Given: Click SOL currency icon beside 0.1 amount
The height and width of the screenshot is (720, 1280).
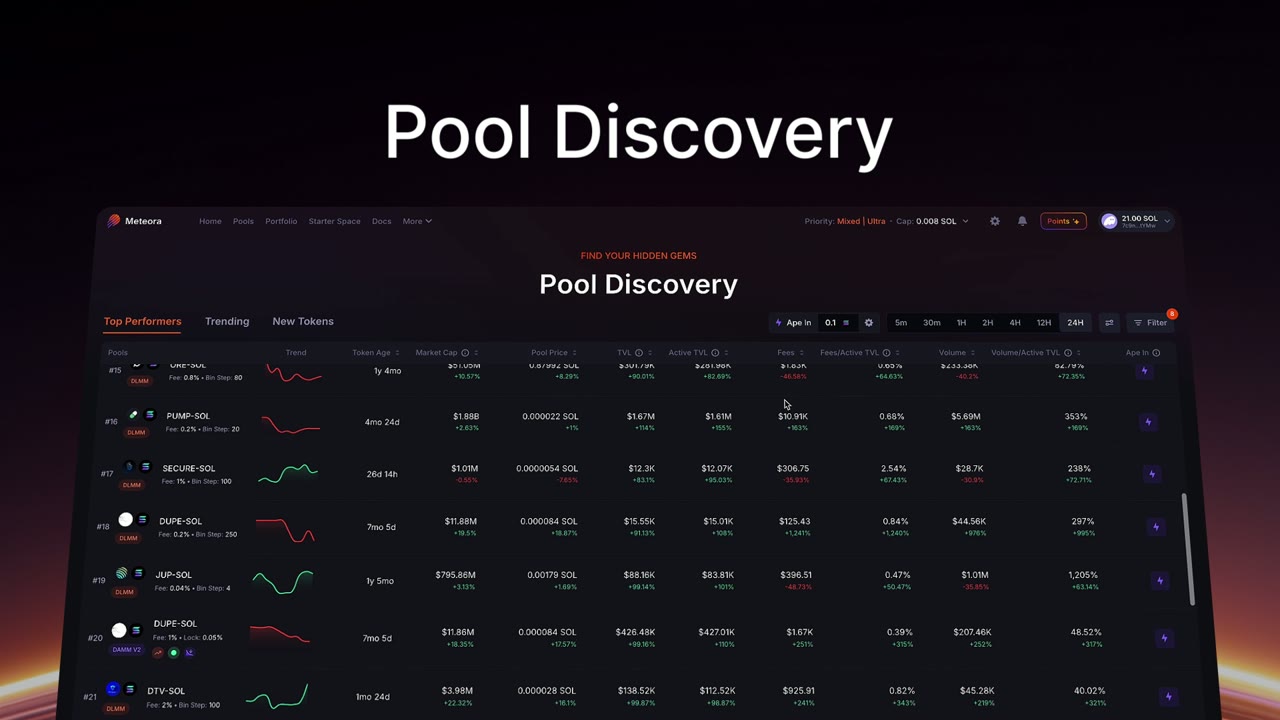Looking at the screenshot, I should [x=846, y=323].
